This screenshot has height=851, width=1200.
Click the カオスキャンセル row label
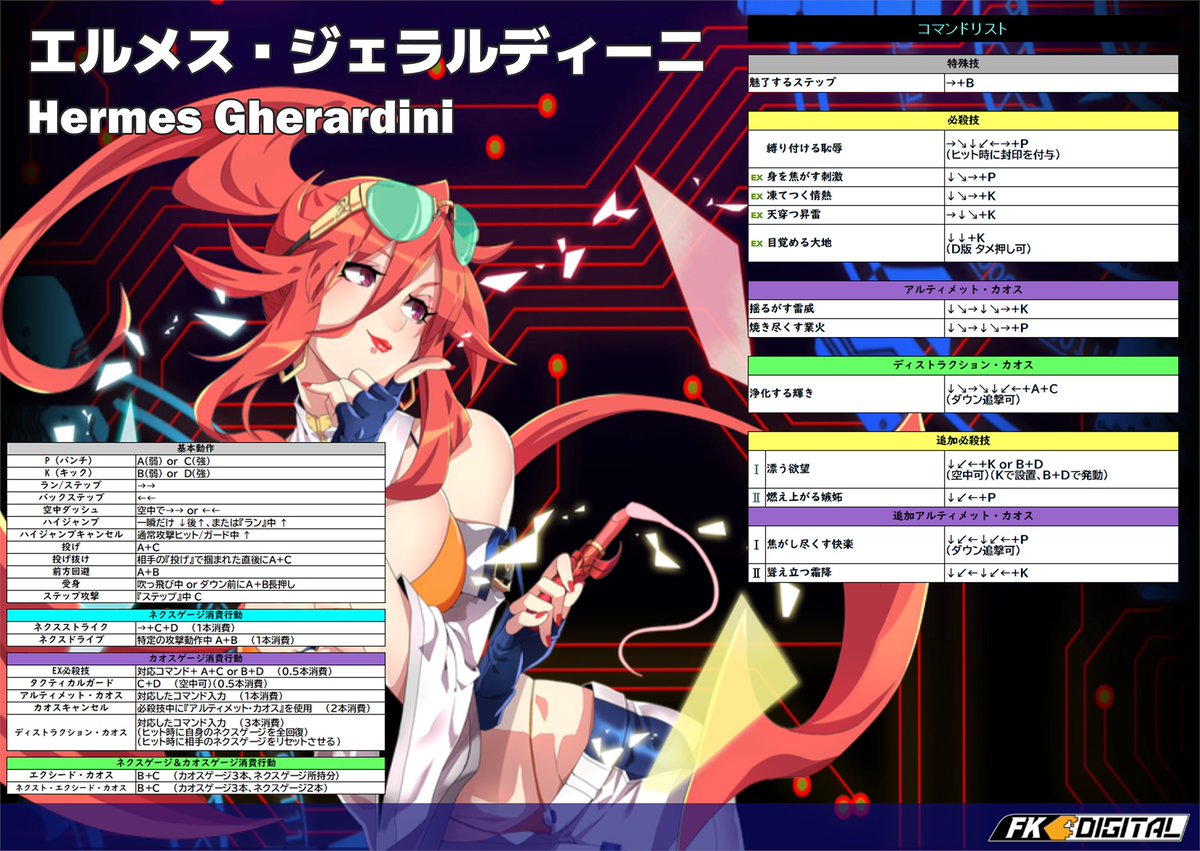click(70, 707)
